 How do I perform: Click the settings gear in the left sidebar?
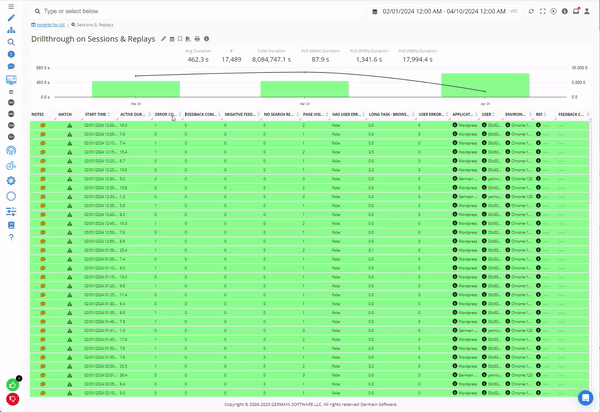(10, 180)
